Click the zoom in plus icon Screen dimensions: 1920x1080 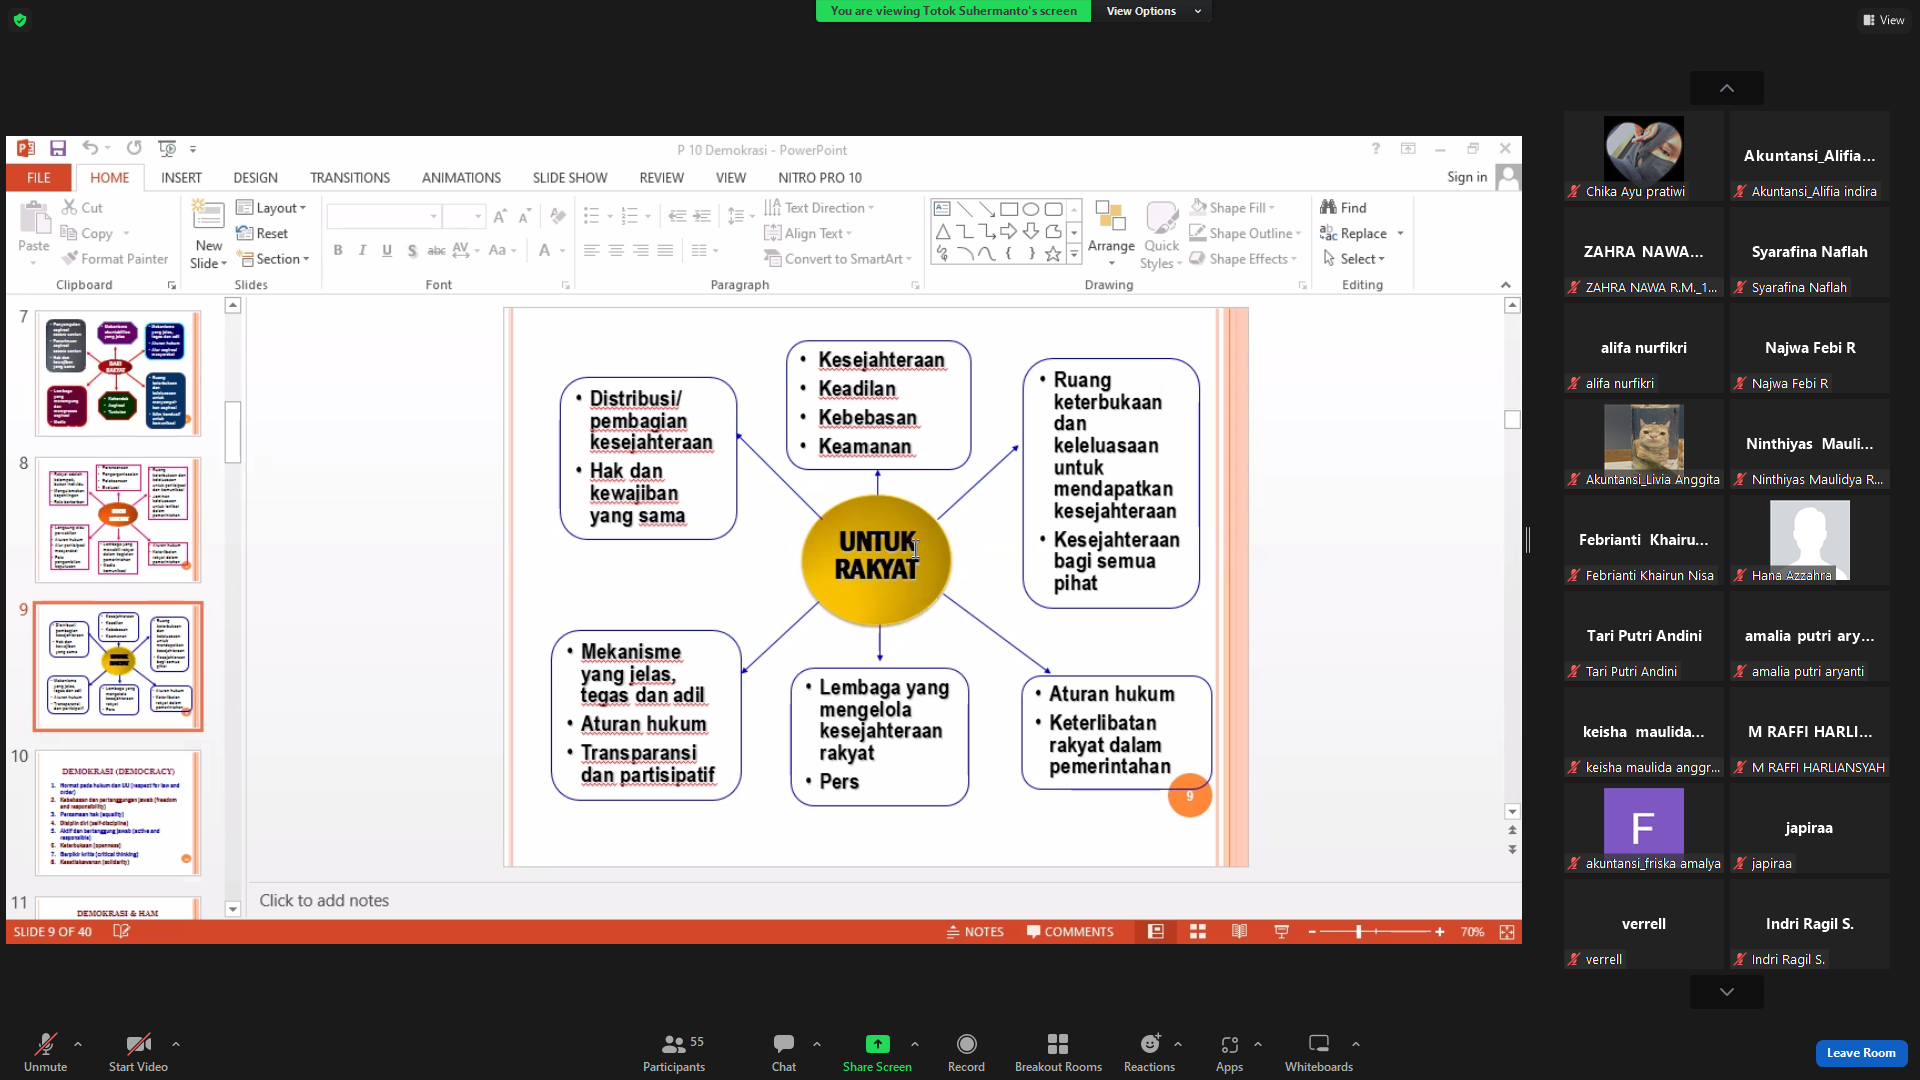(x=1439, y=932)
